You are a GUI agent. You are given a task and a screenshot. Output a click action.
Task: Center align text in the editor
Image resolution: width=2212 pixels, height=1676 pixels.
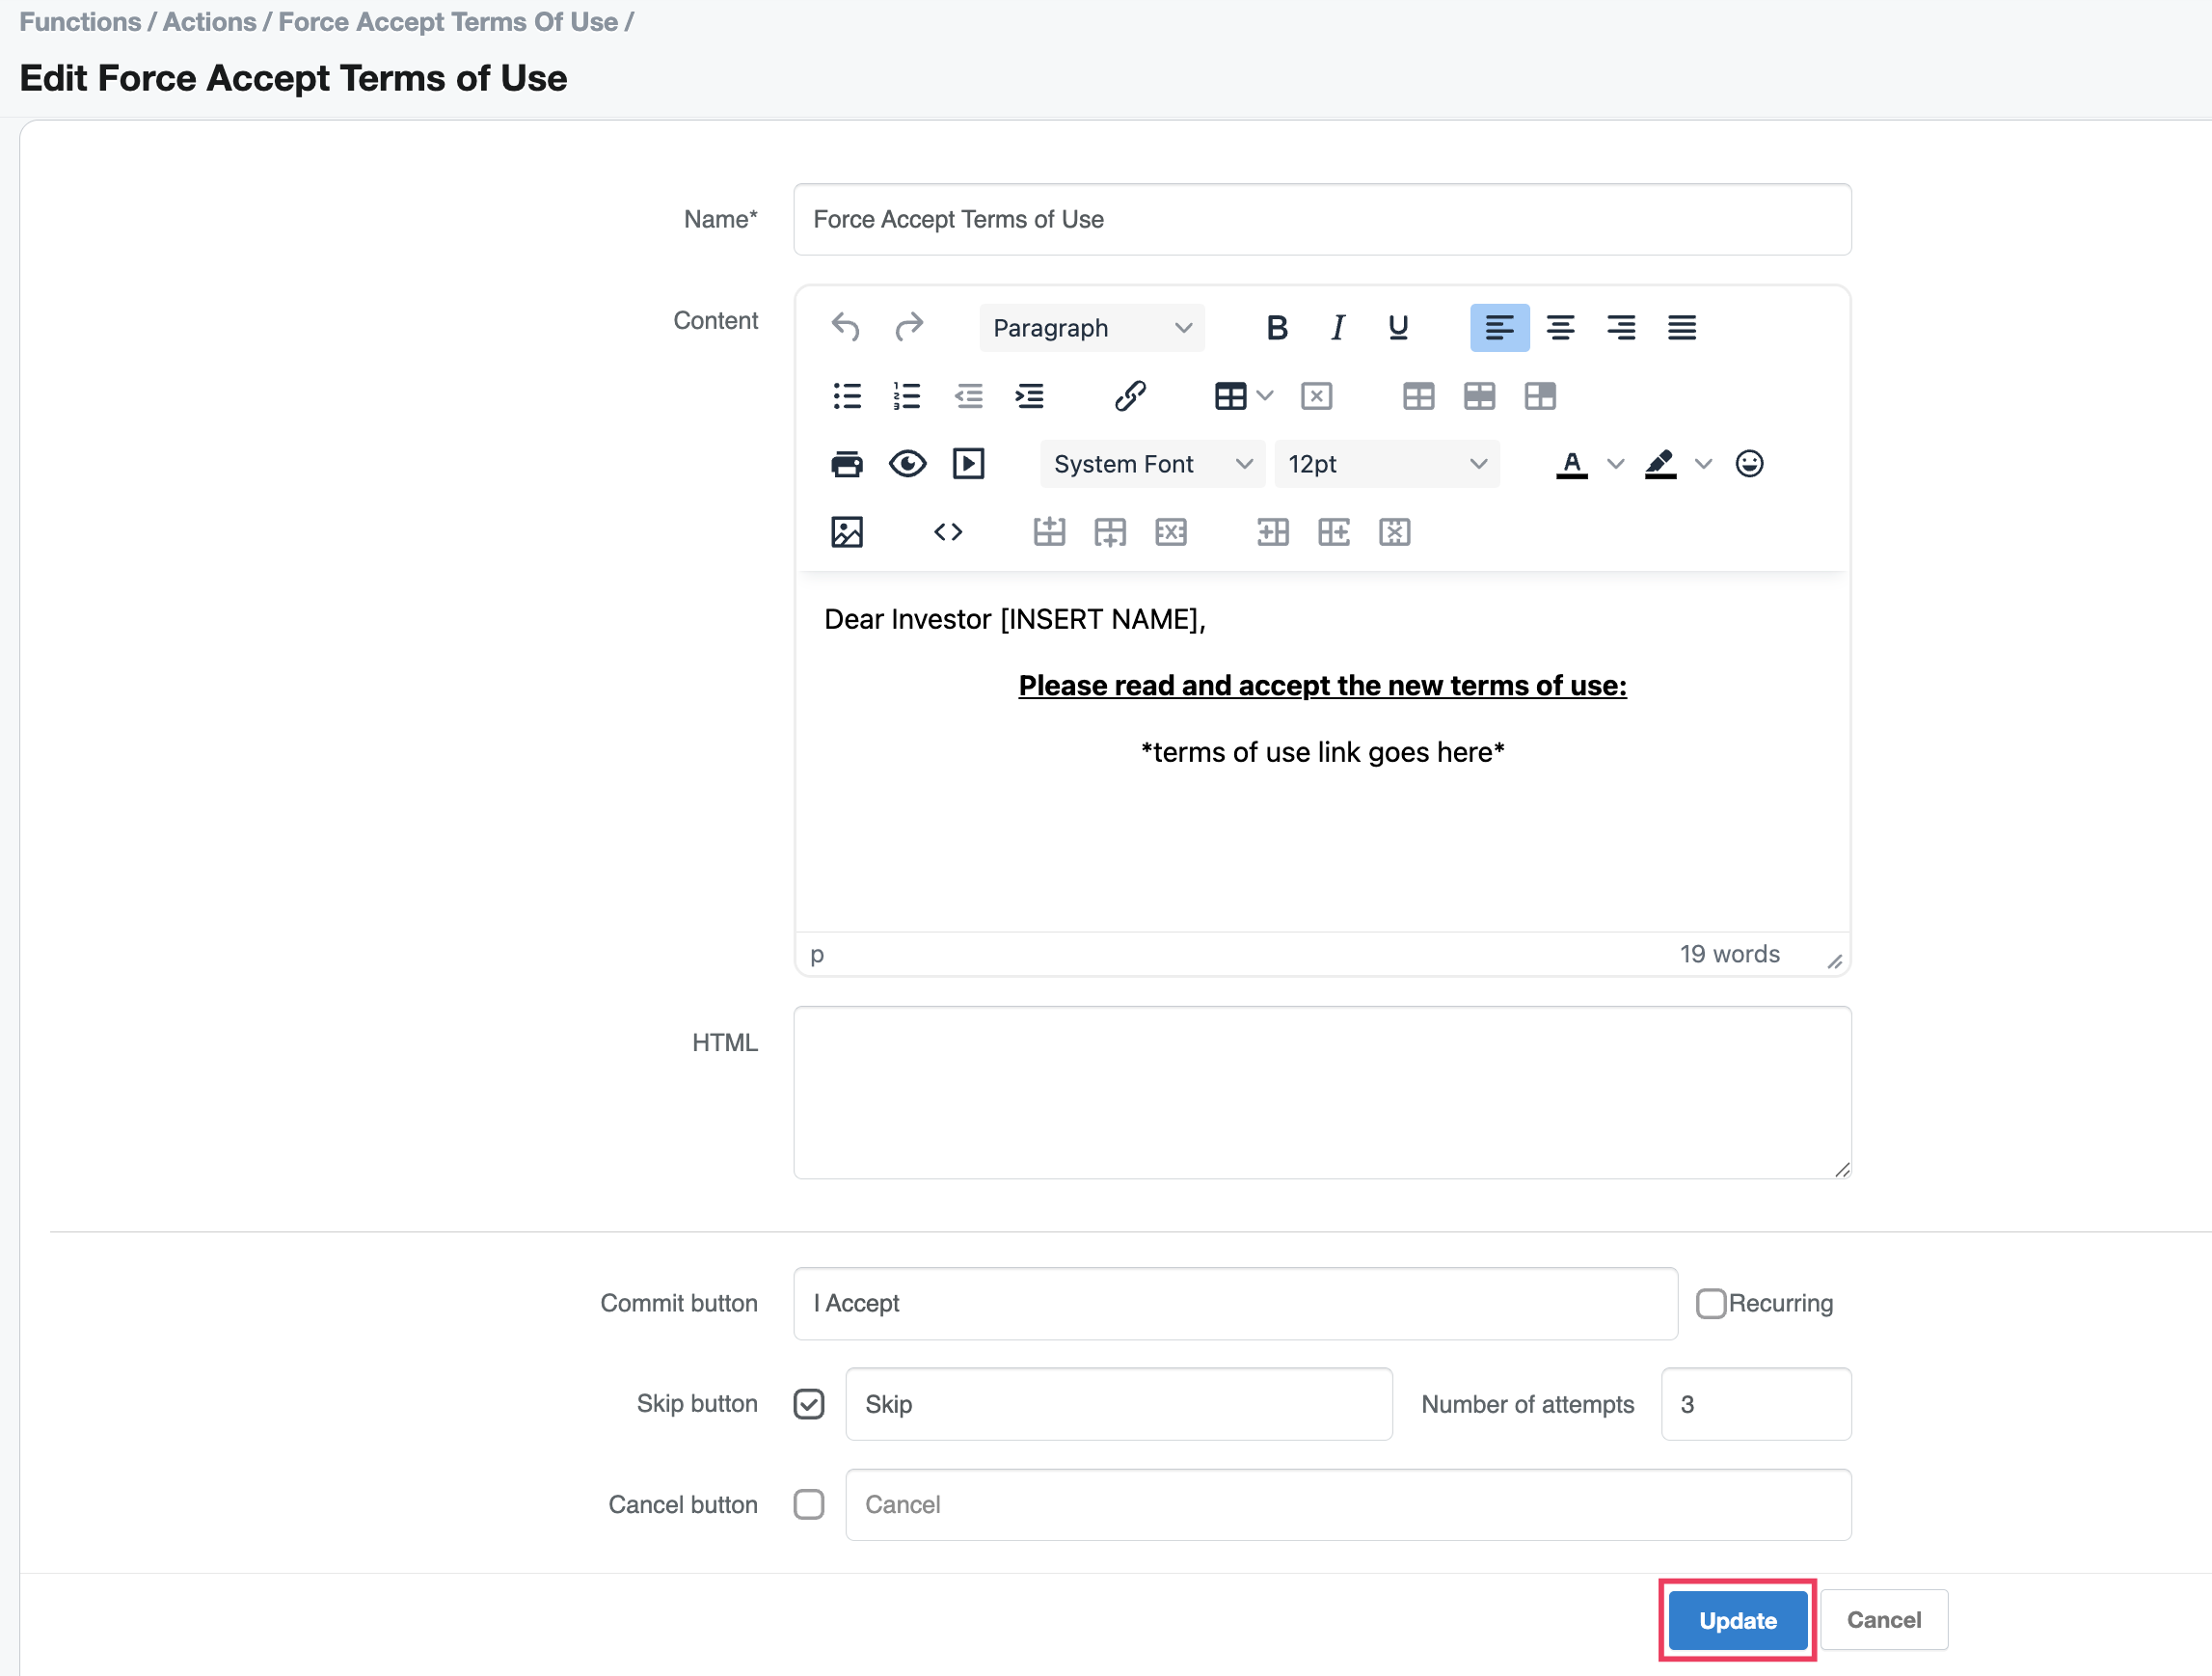(x=1560, y=328)
